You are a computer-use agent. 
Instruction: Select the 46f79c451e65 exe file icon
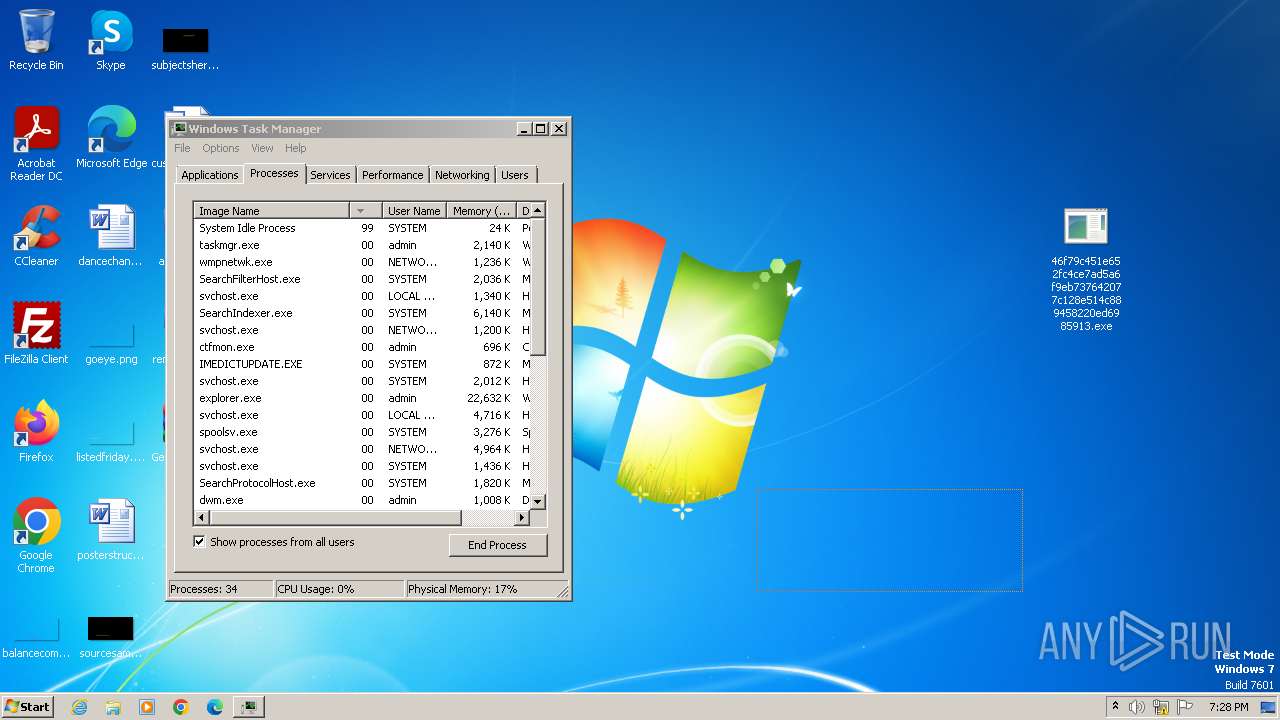[x=1086, y=270]
